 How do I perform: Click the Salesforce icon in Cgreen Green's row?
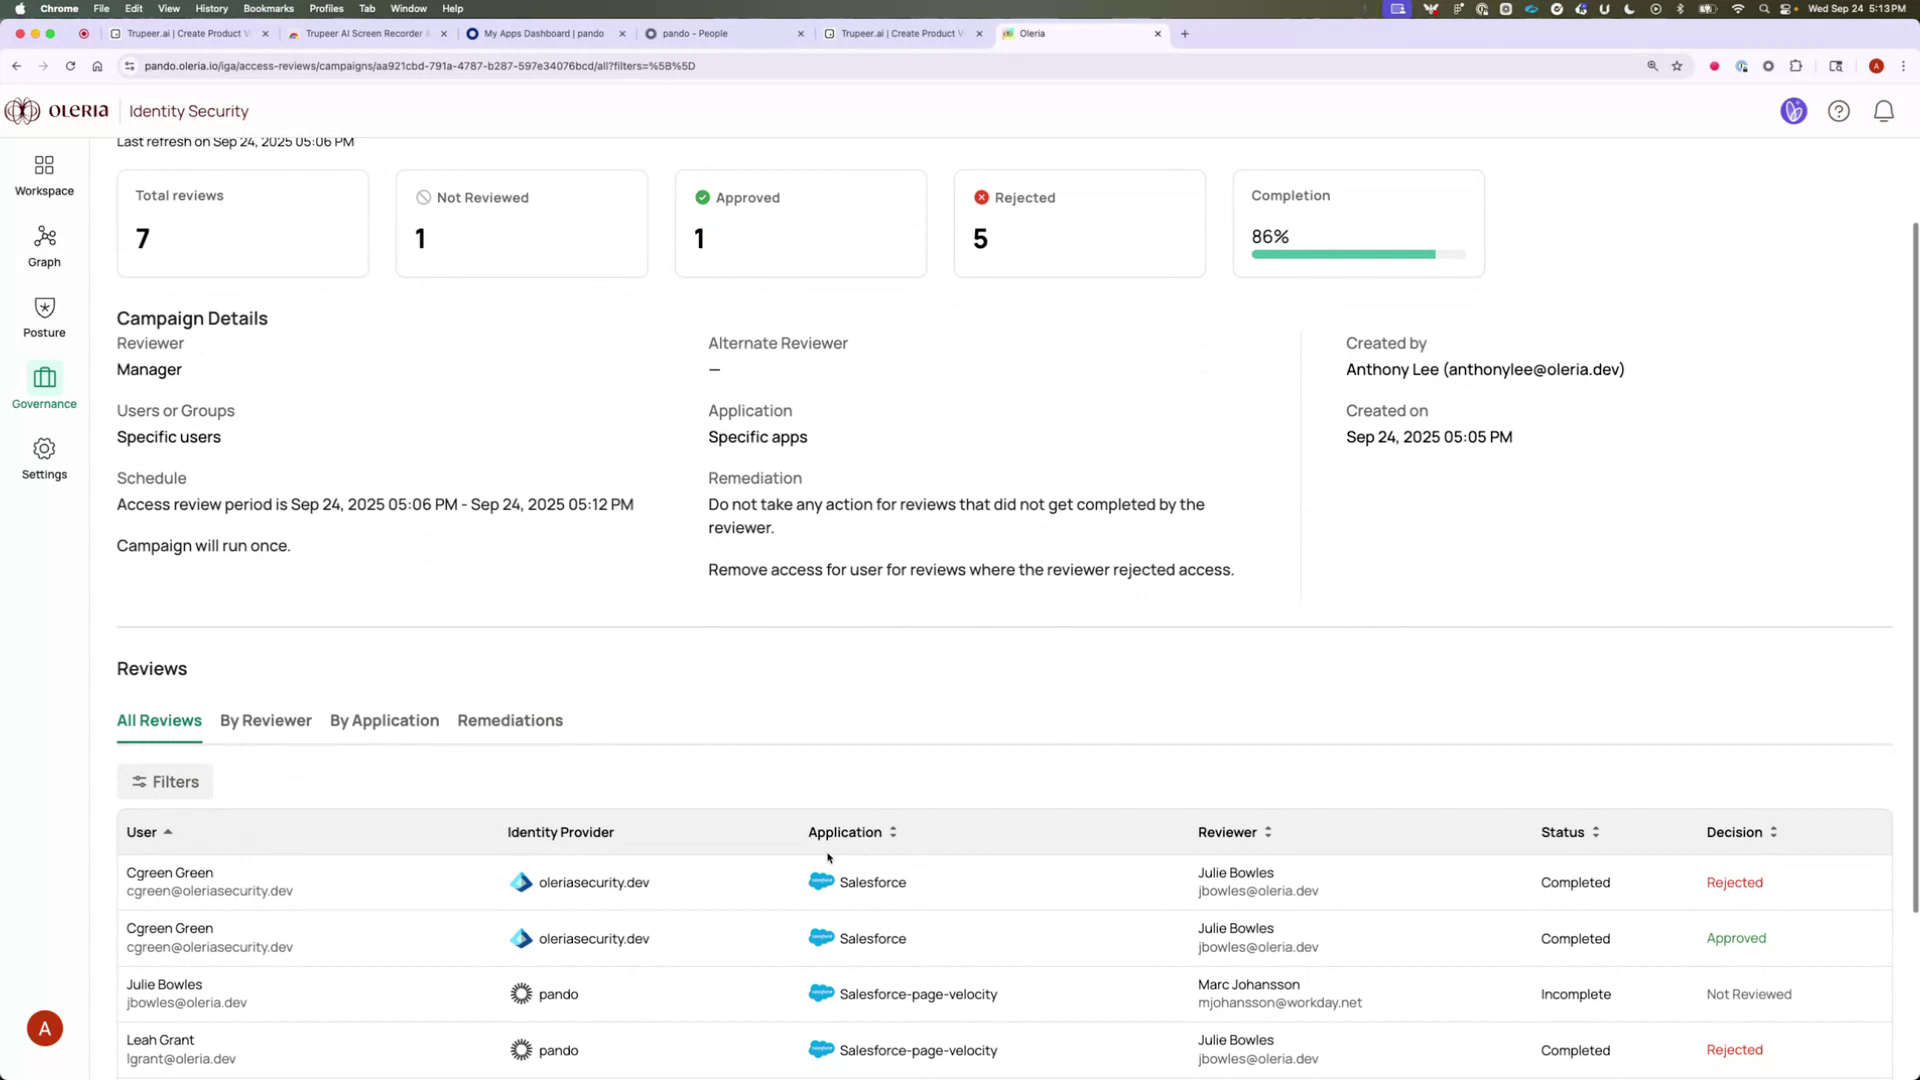[x=821, y=882]
